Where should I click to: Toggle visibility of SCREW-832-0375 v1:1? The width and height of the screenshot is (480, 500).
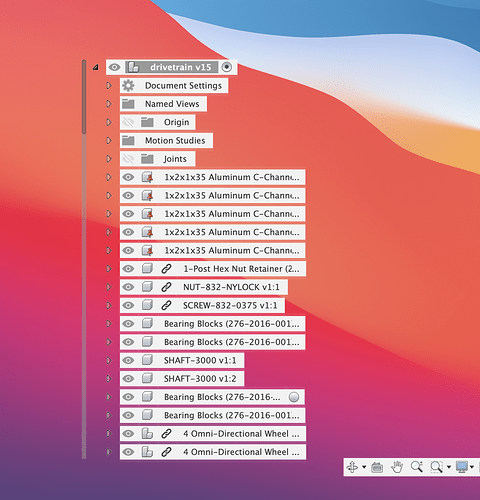[x=128, y=305]
